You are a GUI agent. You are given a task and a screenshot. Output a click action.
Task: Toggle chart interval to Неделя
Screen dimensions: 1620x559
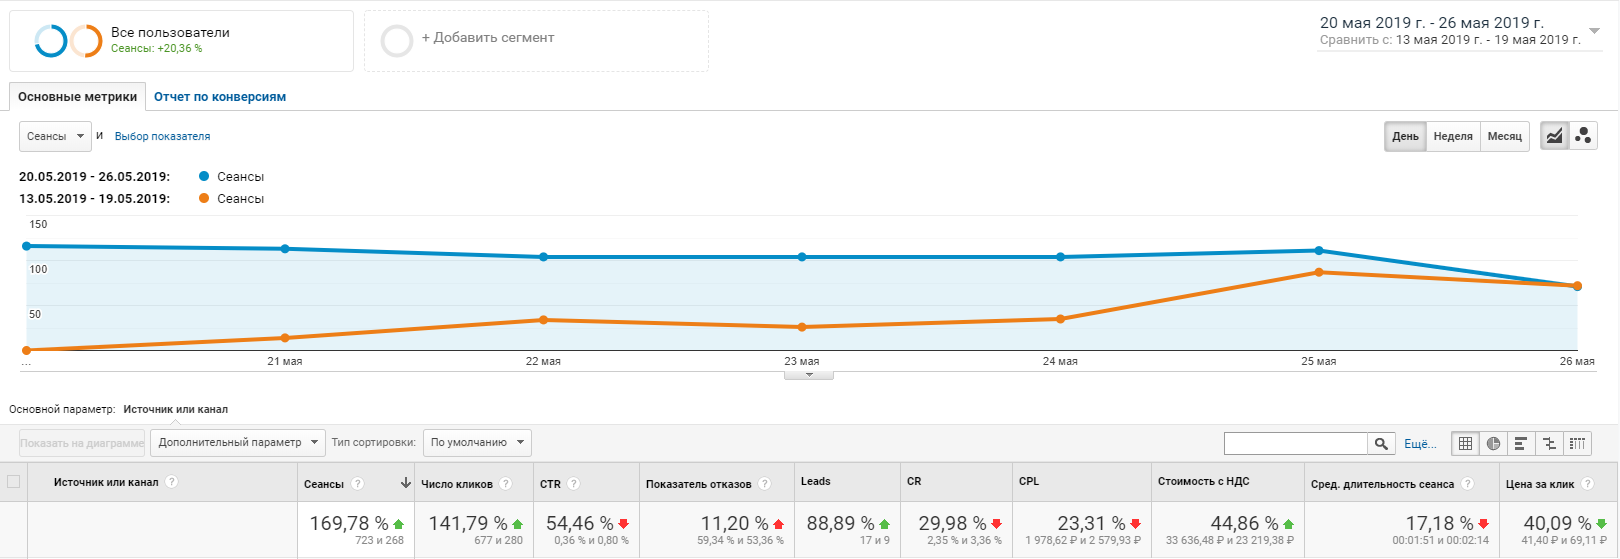(x=1452, y=136)
